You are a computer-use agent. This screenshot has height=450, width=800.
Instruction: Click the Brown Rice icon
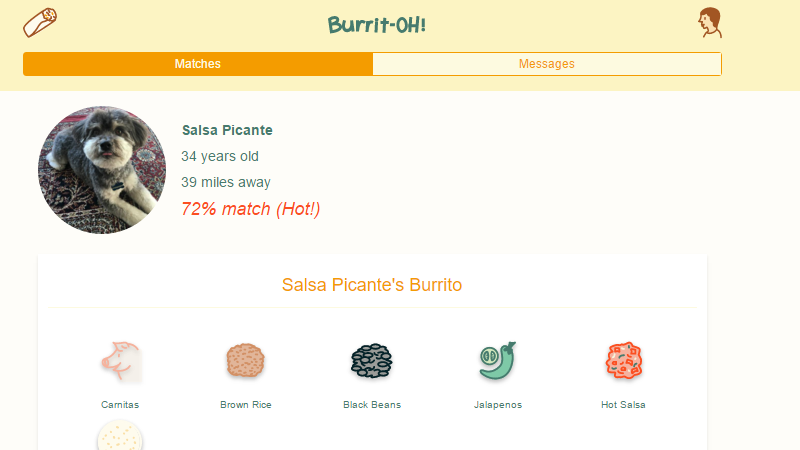[x=245, y=361]
